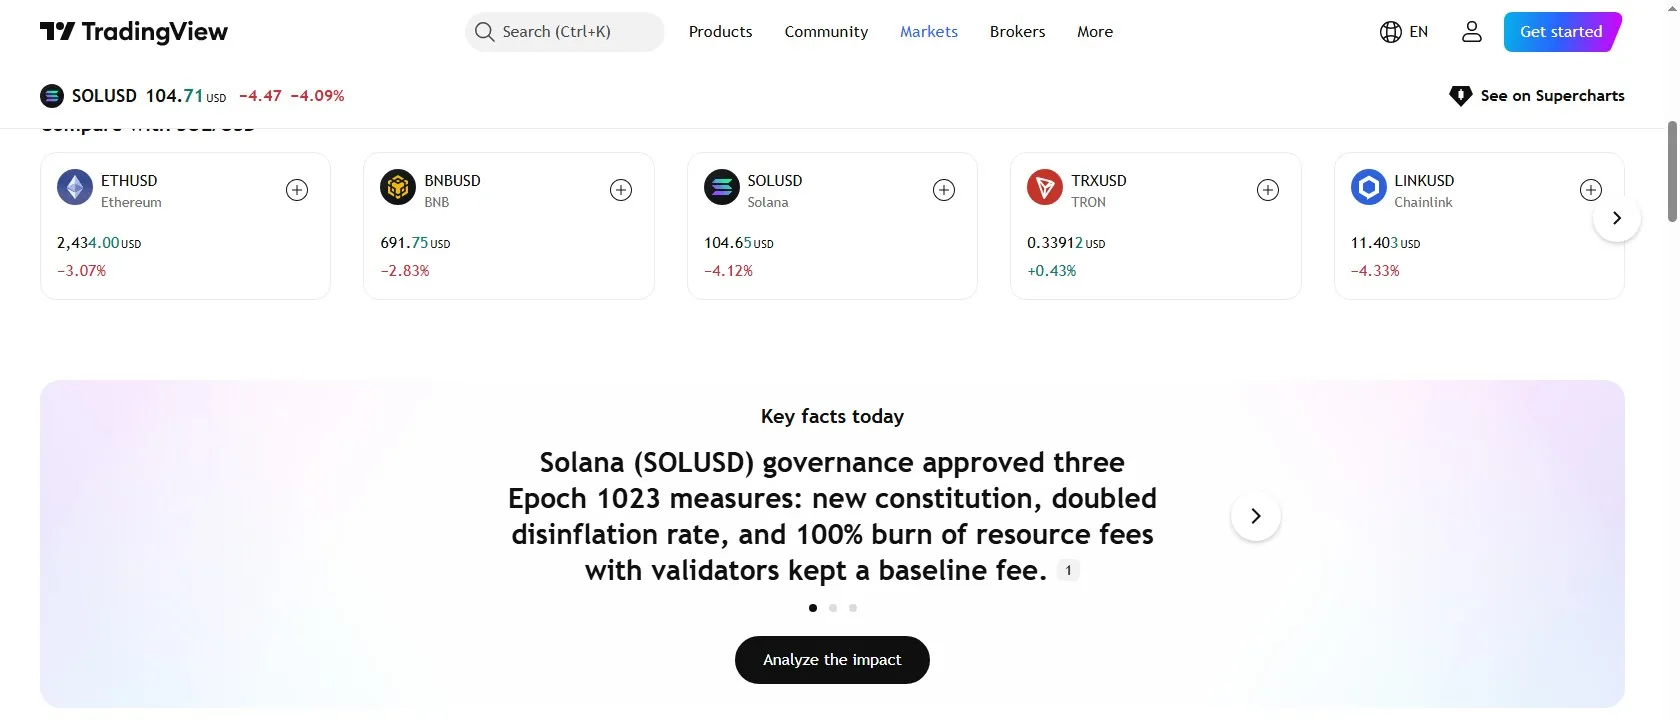
Task: Click the +0.43% TRON change
Action: [1052, 271]
